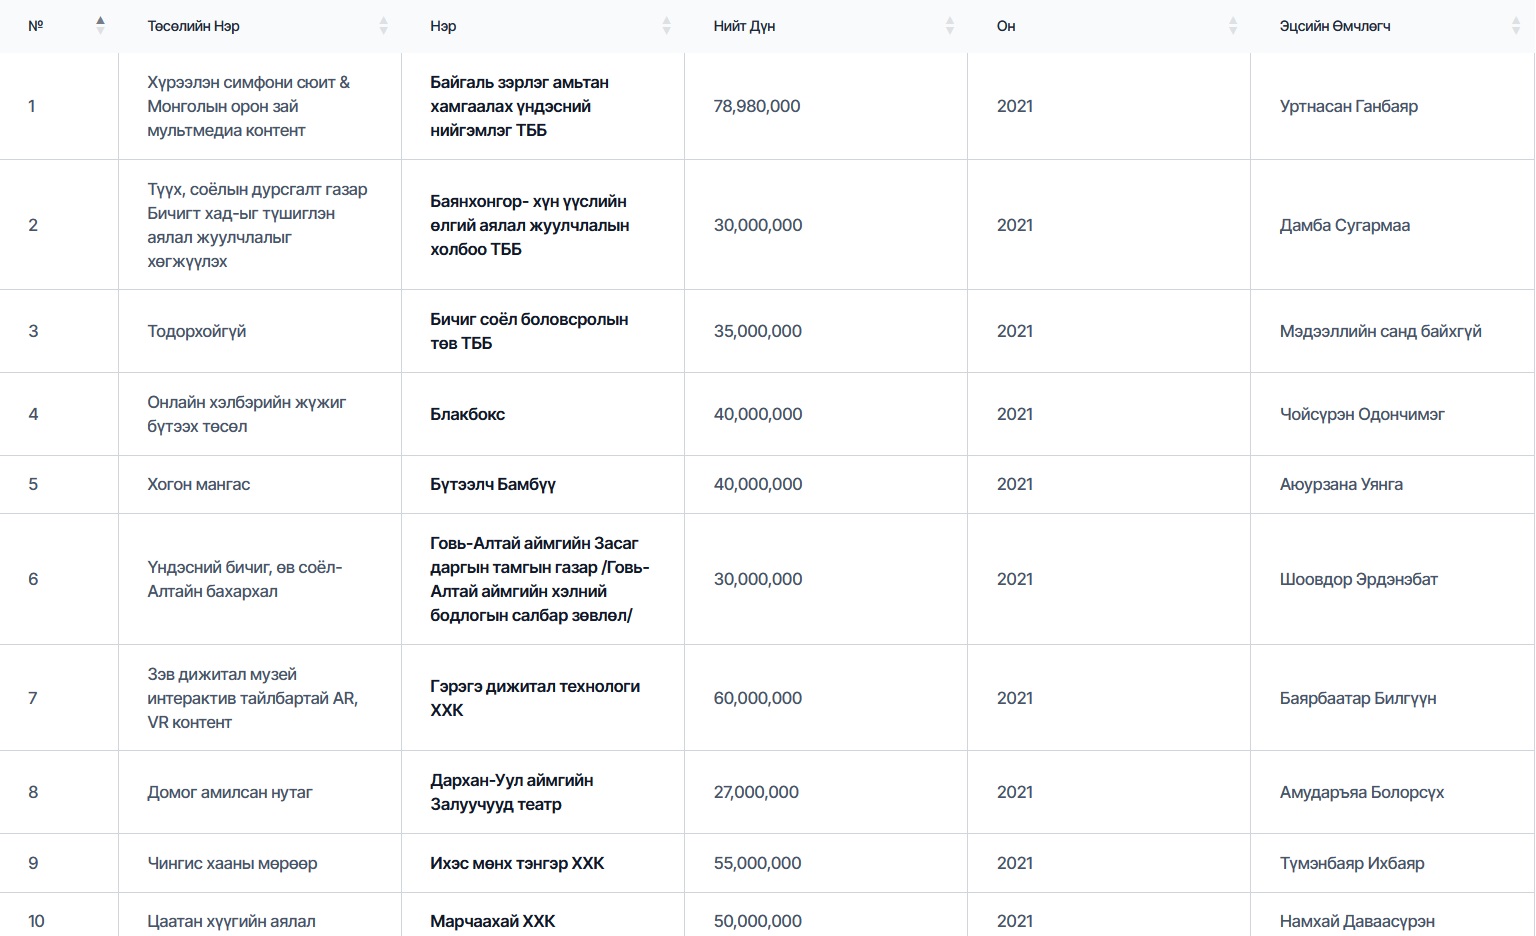Screen dimensions: 1536x936
Task: Click project Чингис хааны мөрөөр
Action: pos(232,863)
